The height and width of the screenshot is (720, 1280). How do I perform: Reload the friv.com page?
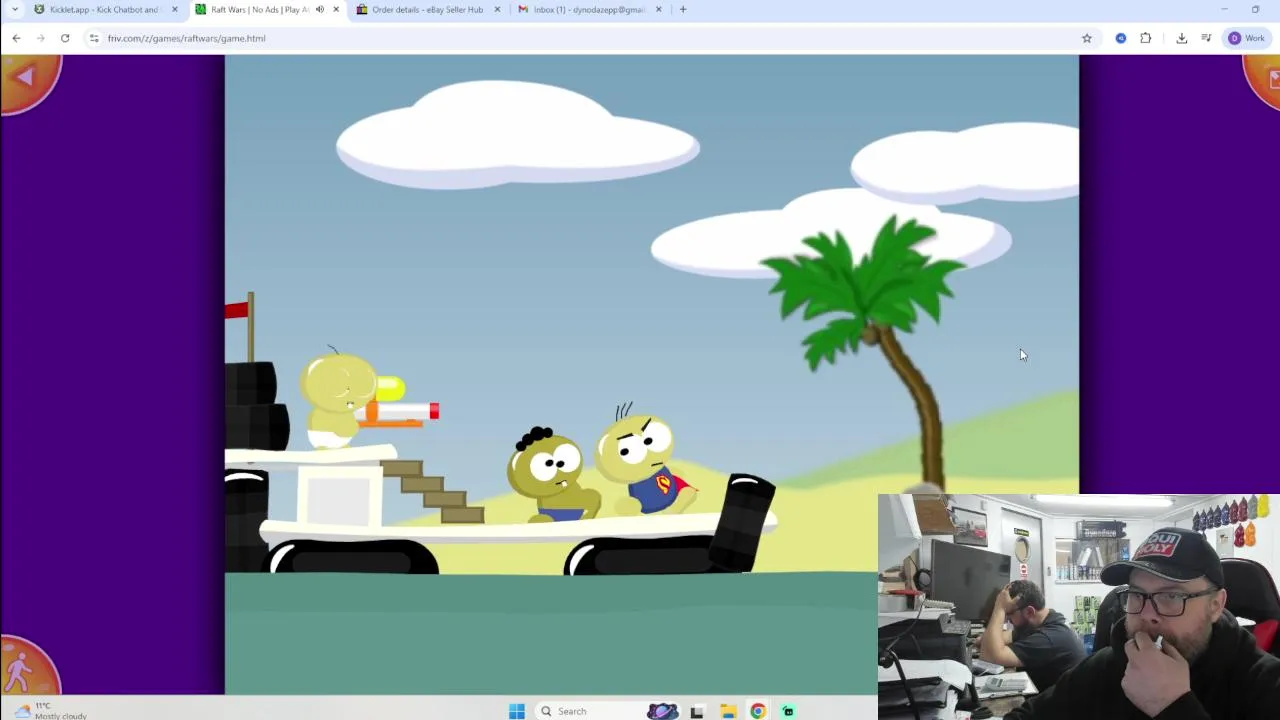(x=65, y=38)
